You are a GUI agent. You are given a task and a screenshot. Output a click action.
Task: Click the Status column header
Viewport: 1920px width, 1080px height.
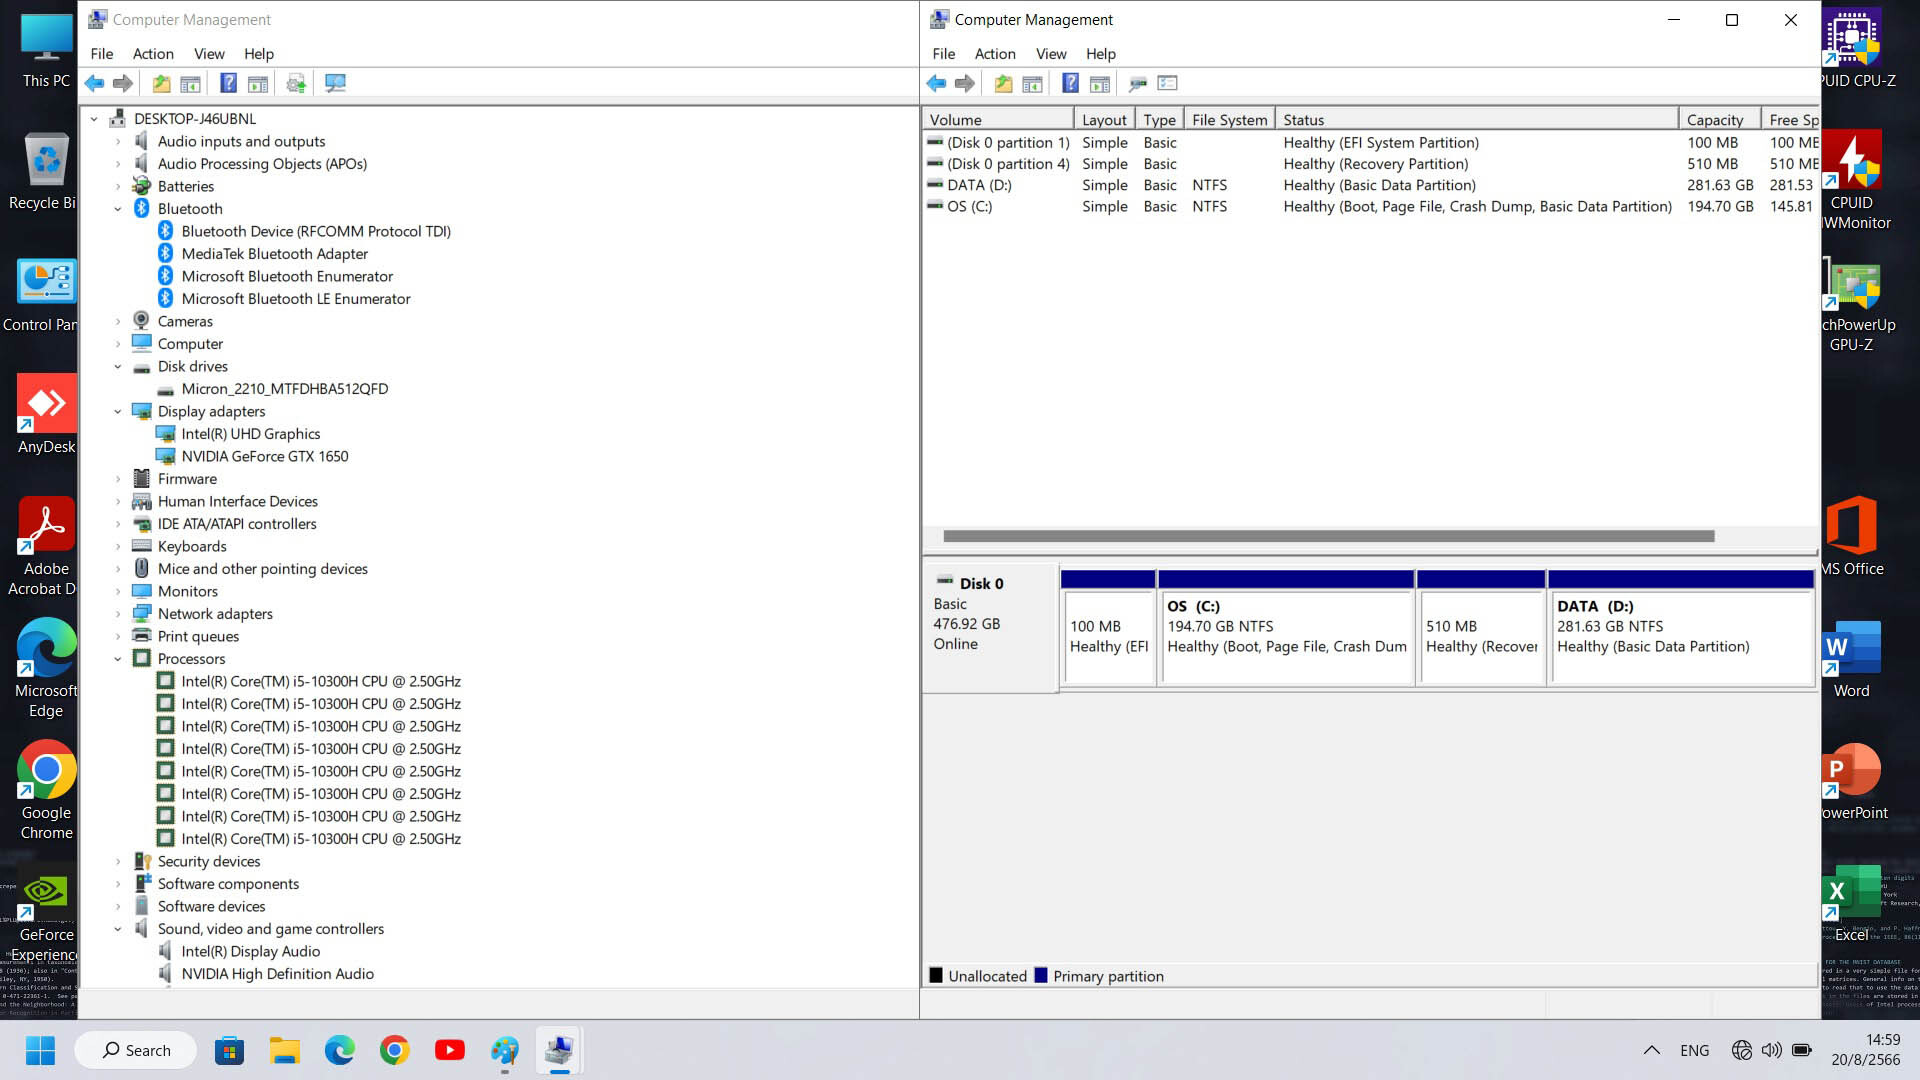[1303, 120]
